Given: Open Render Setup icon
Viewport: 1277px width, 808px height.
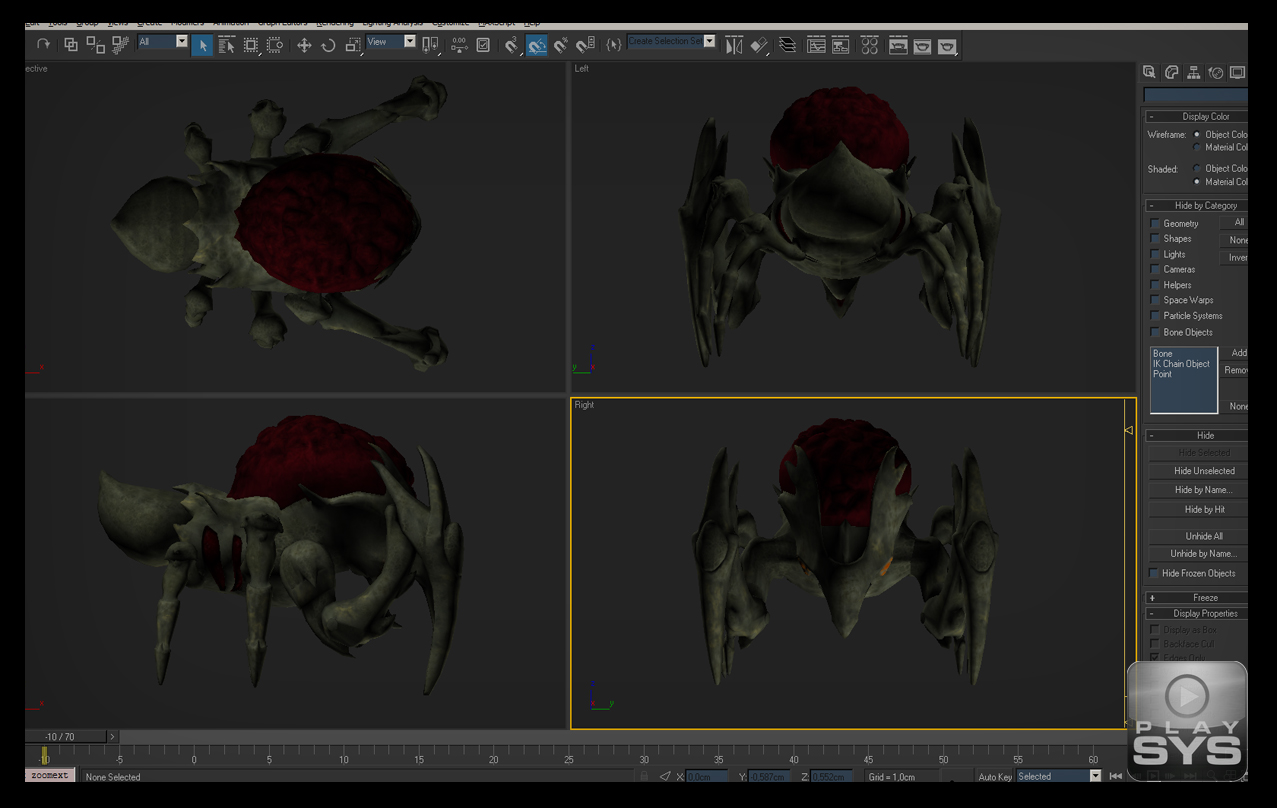Looking at the screenshot, I should click(898, 45).
